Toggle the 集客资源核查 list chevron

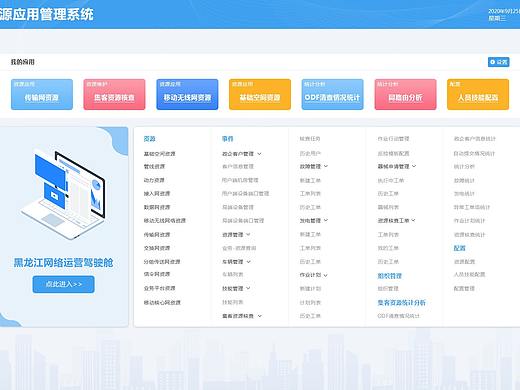click(x=259, y=316)
